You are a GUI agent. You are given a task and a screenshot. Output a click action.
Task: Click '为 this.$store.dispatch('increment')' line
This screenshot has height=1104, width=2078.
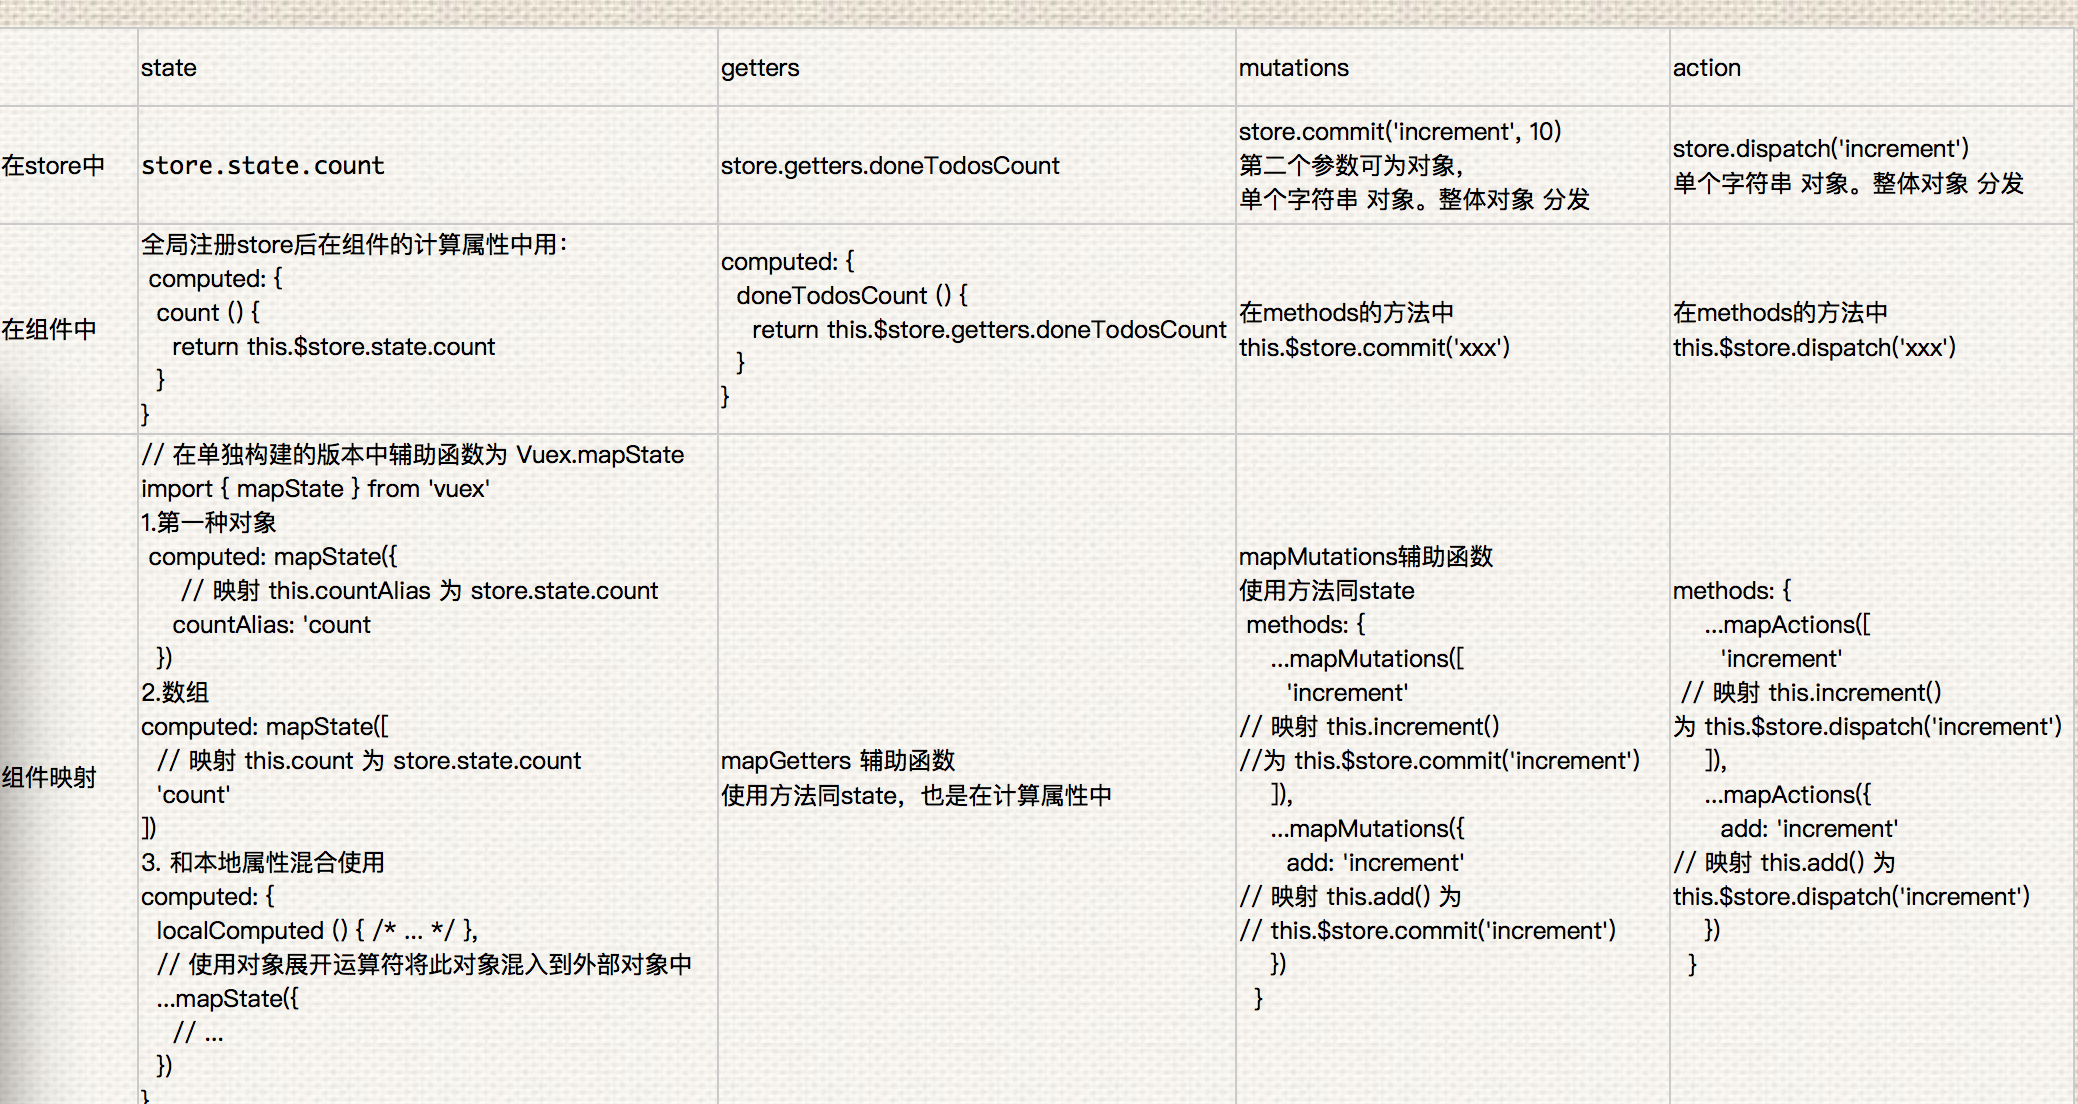[1867, 727]
